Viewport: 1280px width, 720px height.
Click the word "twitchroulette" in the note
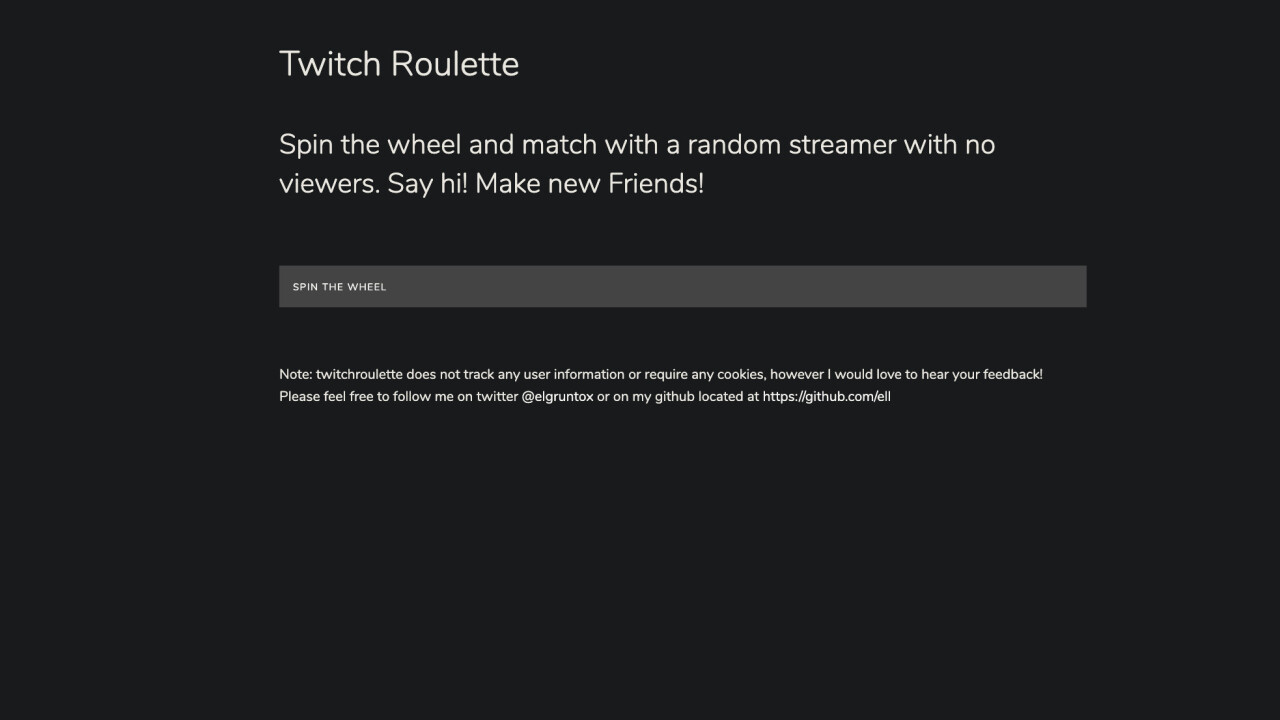(359, 374)
